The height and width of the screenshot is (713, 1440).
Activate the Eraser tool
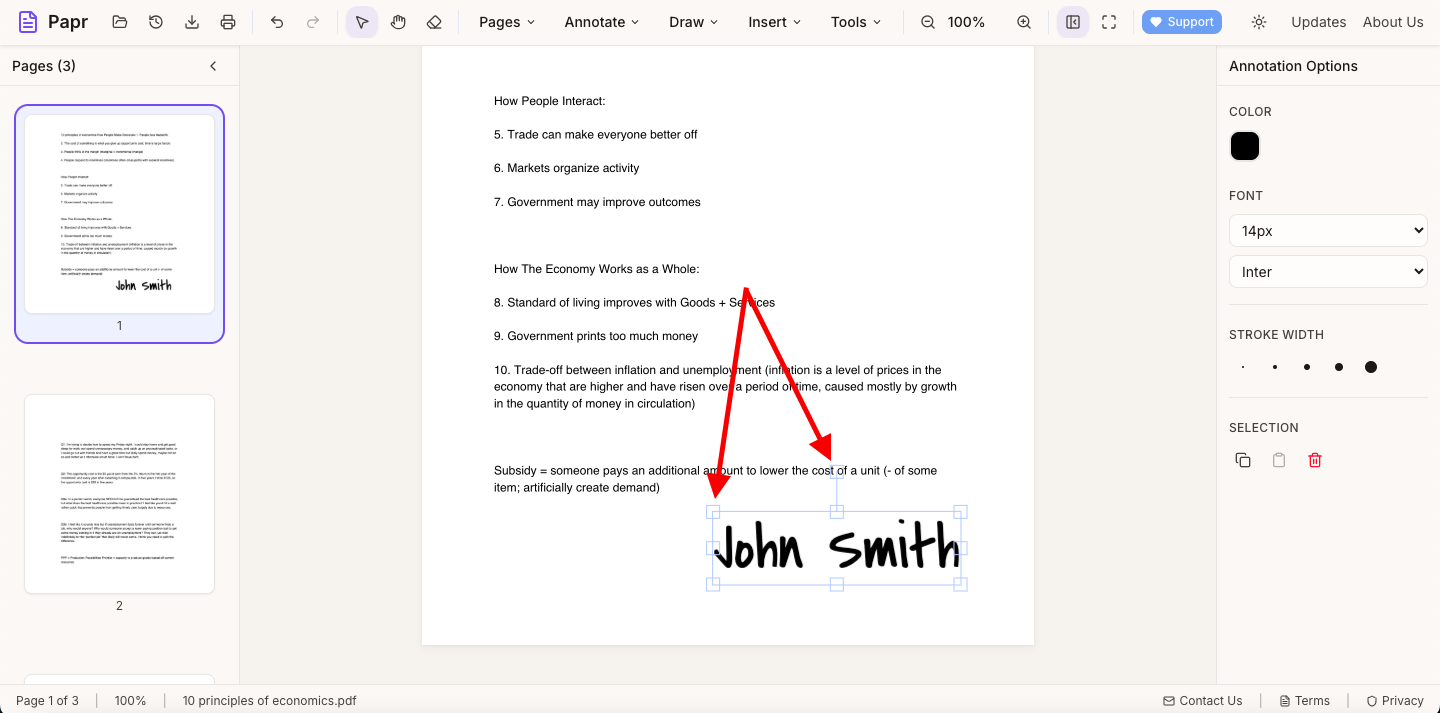434,21
